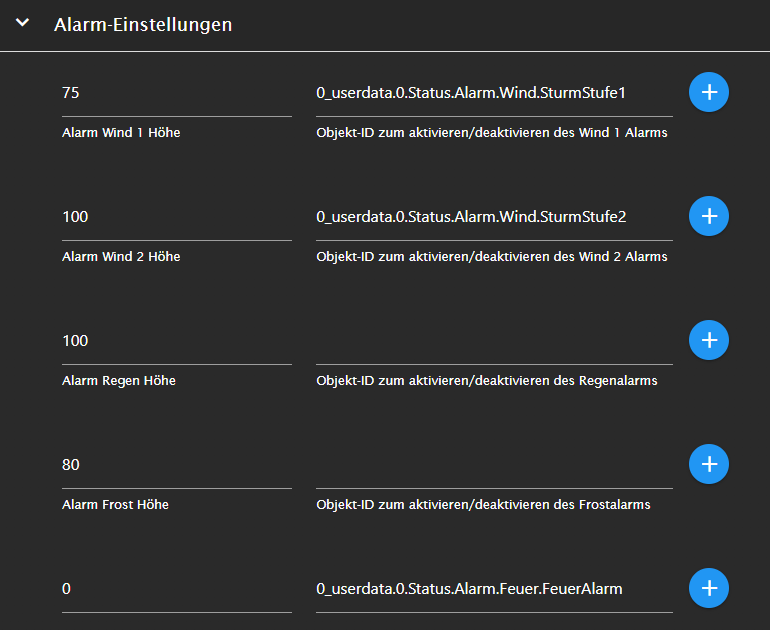This screenshot has width=770, height=630.
Task: Click the Wind.SturmStufe1 object ID field
Action: (x=494, y=93)
